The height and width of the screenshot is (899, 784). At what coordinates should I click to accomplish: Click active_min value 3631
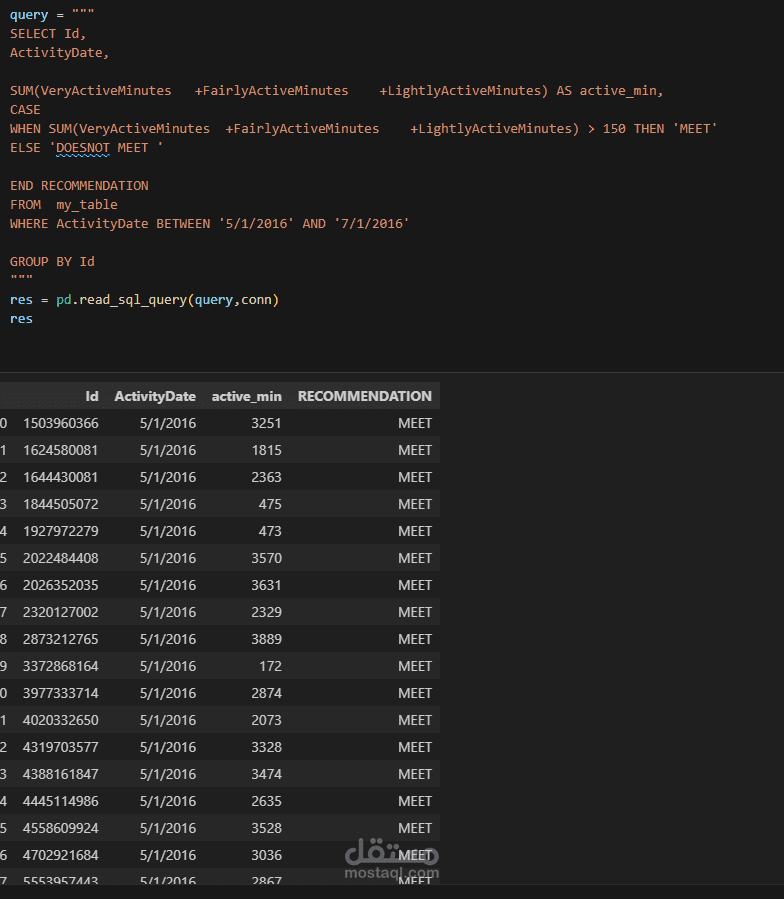tap(266, 585)
